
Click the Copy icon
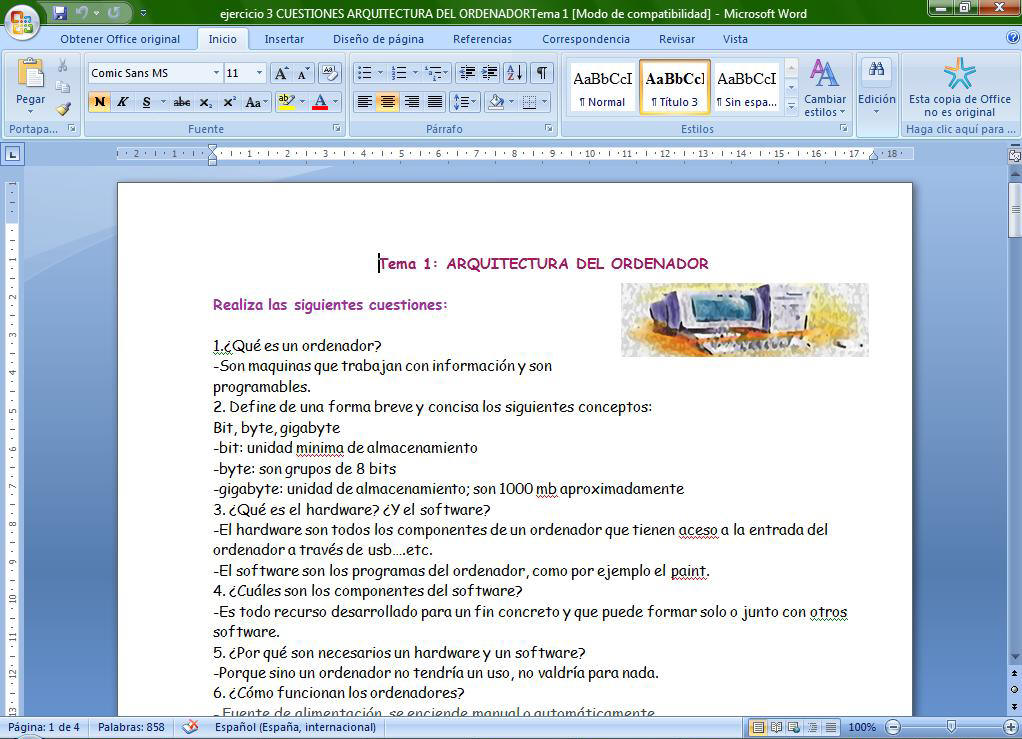coord(63,87)
